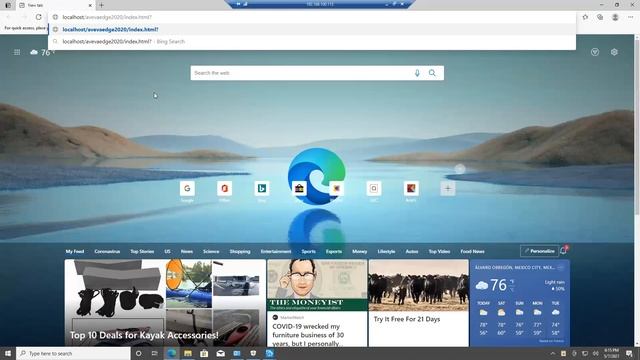Open the notifications bell icon
Viewport: 640px width, 360px height.
[x=564, y=251]
